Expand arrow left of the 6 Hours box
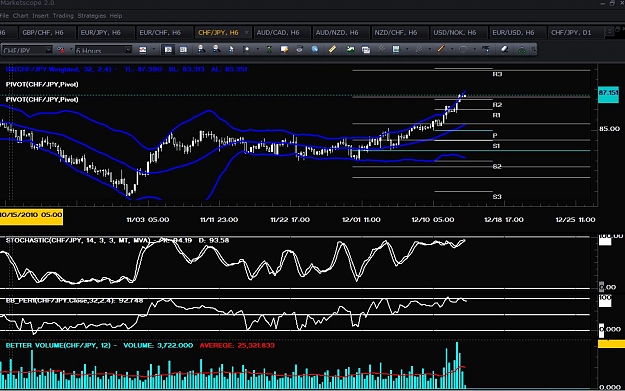This screenshot has width=625, height=391. [71, 49]
